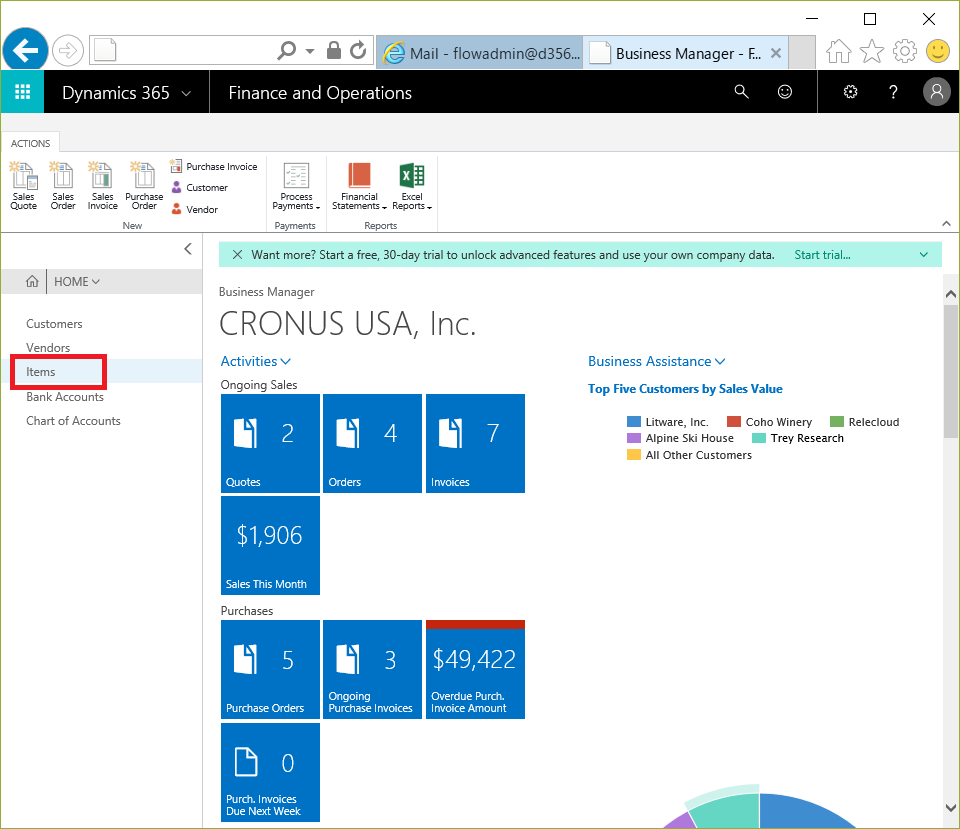
Task: Create a new Purchase Invoice
Action: pyautogui.click(x=214, y=167)
